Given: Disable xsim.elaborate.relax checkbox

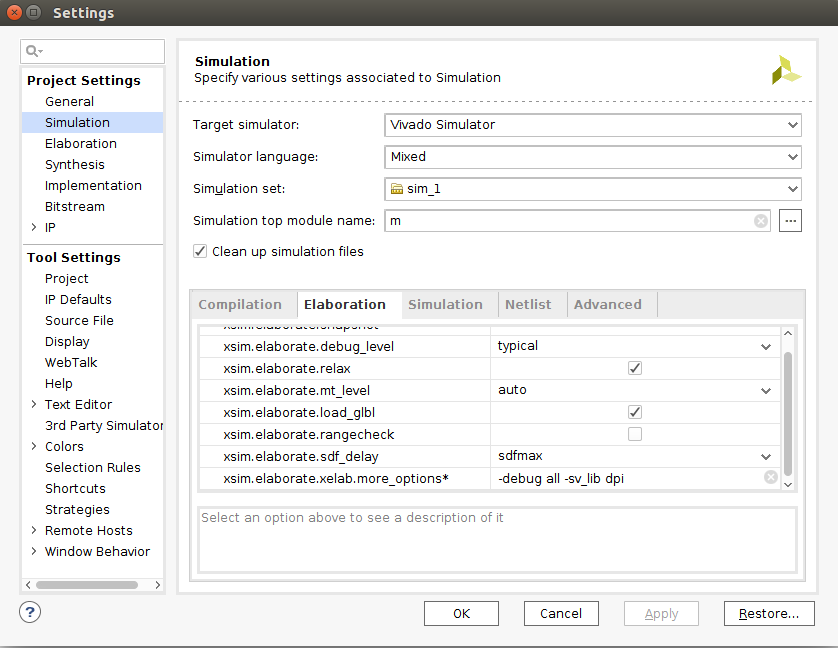Looking at the screenshot, I should point(634,368).
